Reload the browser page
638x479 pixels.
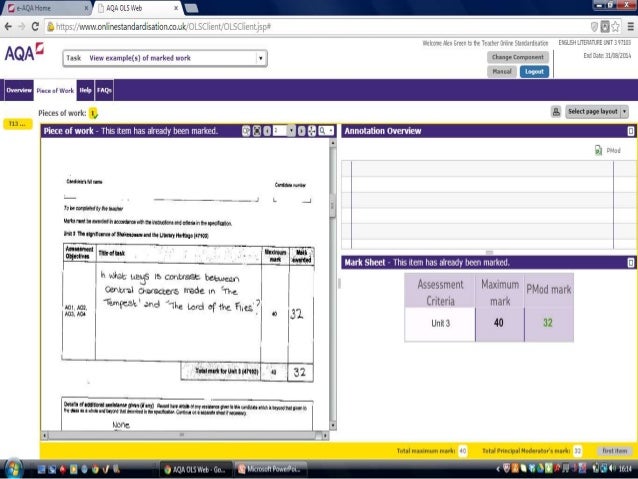35,26
